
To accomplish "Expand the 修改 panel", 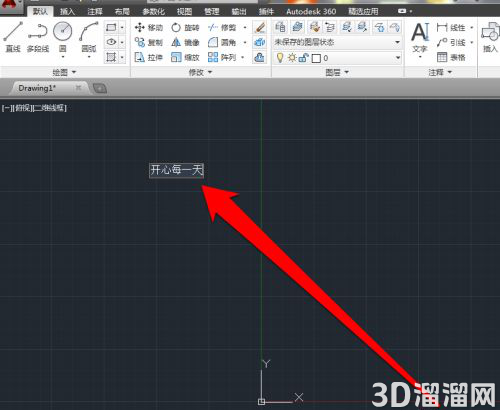I will click(x=200, y=72).
